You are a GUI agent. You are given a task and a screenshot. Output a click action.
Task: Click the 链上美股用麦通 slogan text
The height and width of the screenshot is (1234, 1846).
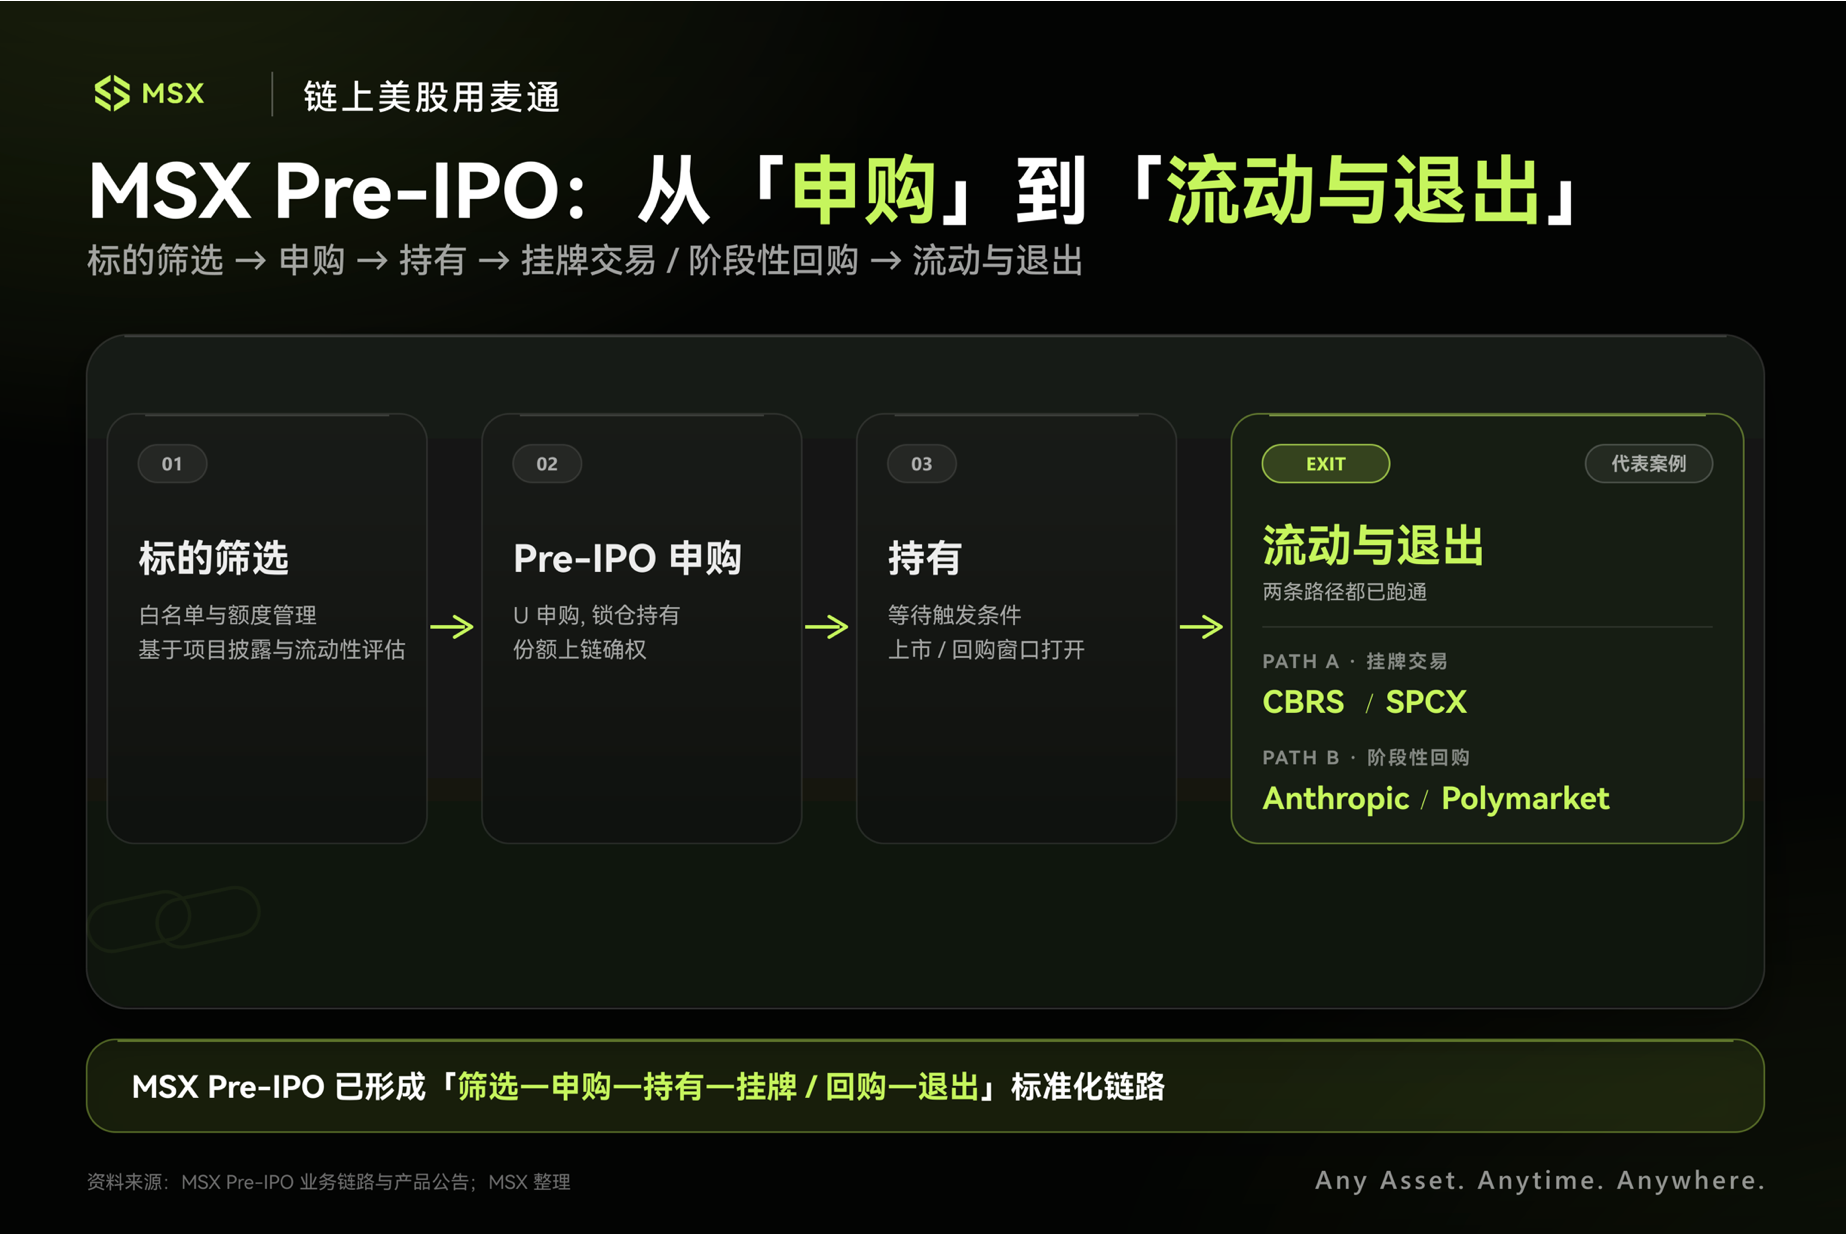pyautogui.click(x=432, y=97)
